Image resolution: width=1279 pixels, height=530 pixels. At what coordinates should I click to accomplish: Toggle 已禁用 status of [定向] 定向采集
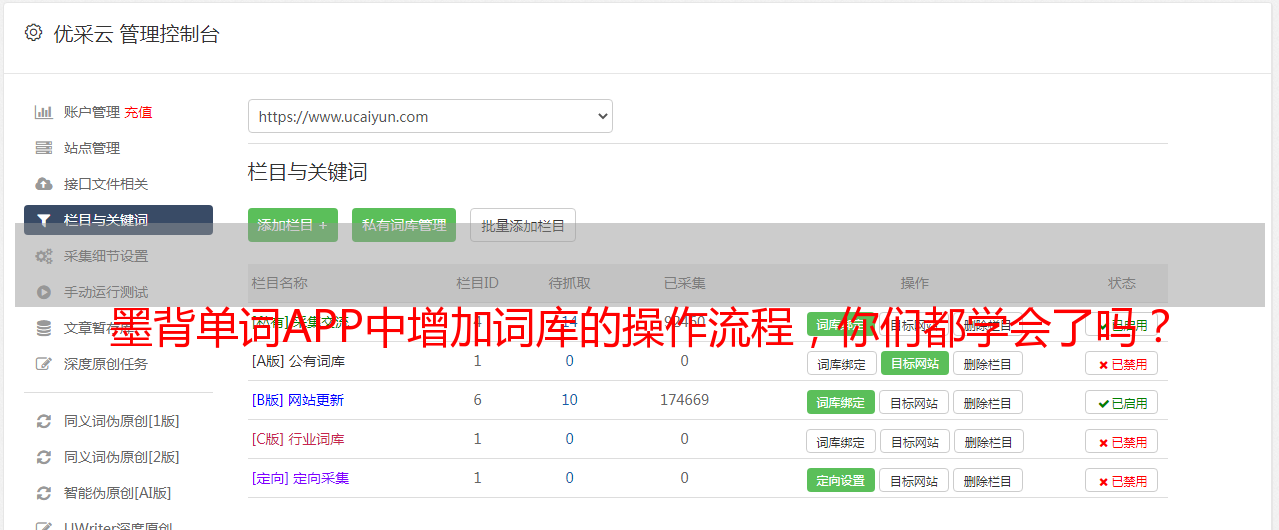pyautogui.click(x=1122, y=481)
